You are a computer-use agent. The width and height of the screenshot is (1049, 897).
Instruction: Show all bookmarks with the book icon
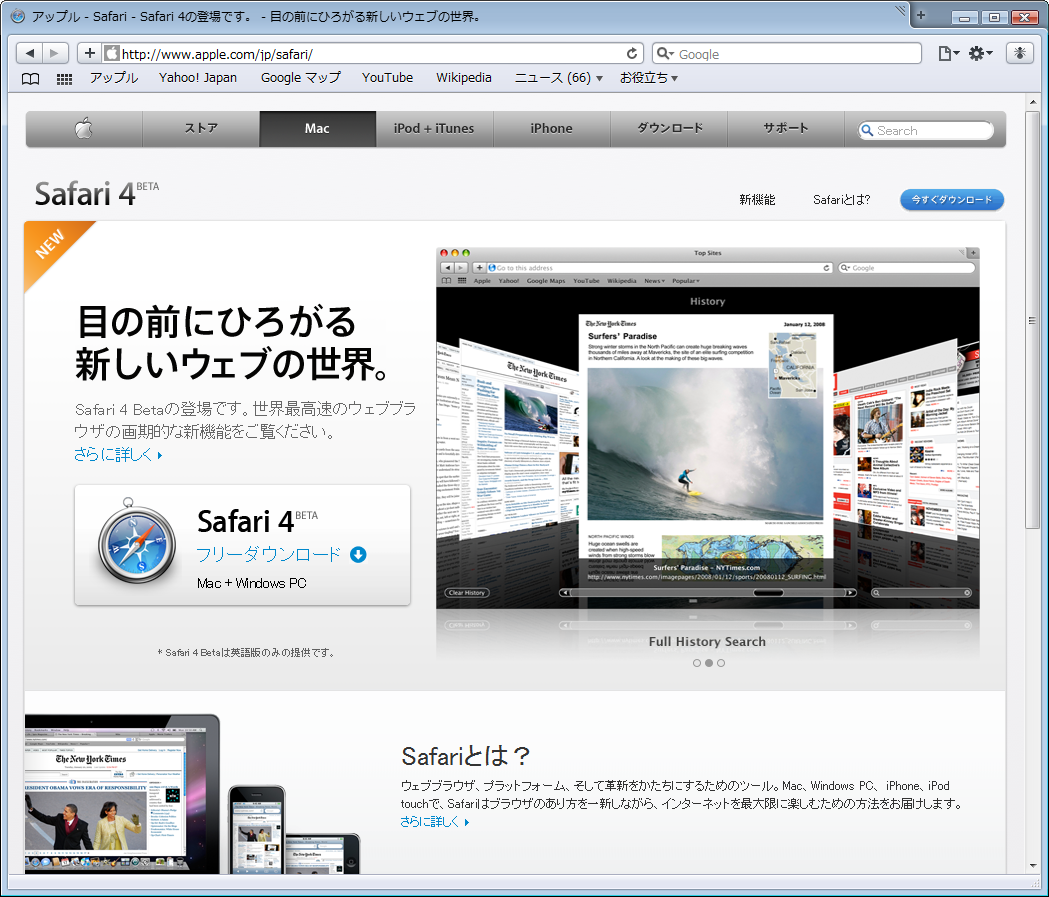(30, 79)
